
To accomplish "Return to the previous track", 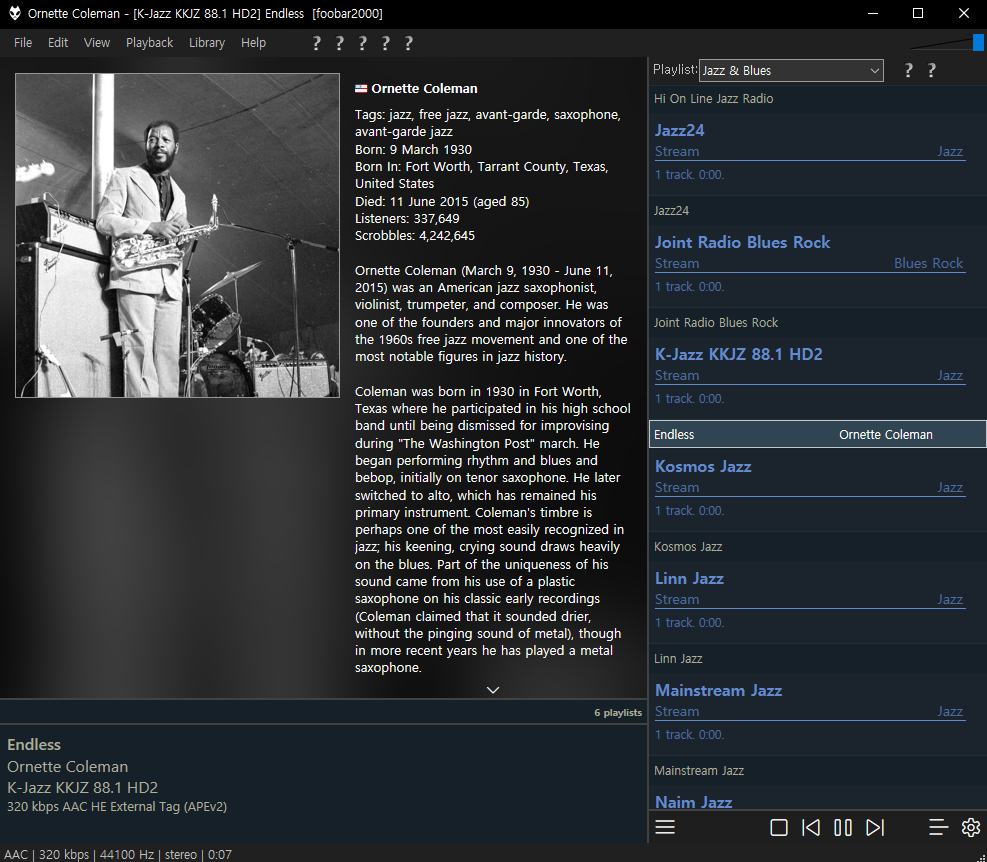I will click(810, 827).
